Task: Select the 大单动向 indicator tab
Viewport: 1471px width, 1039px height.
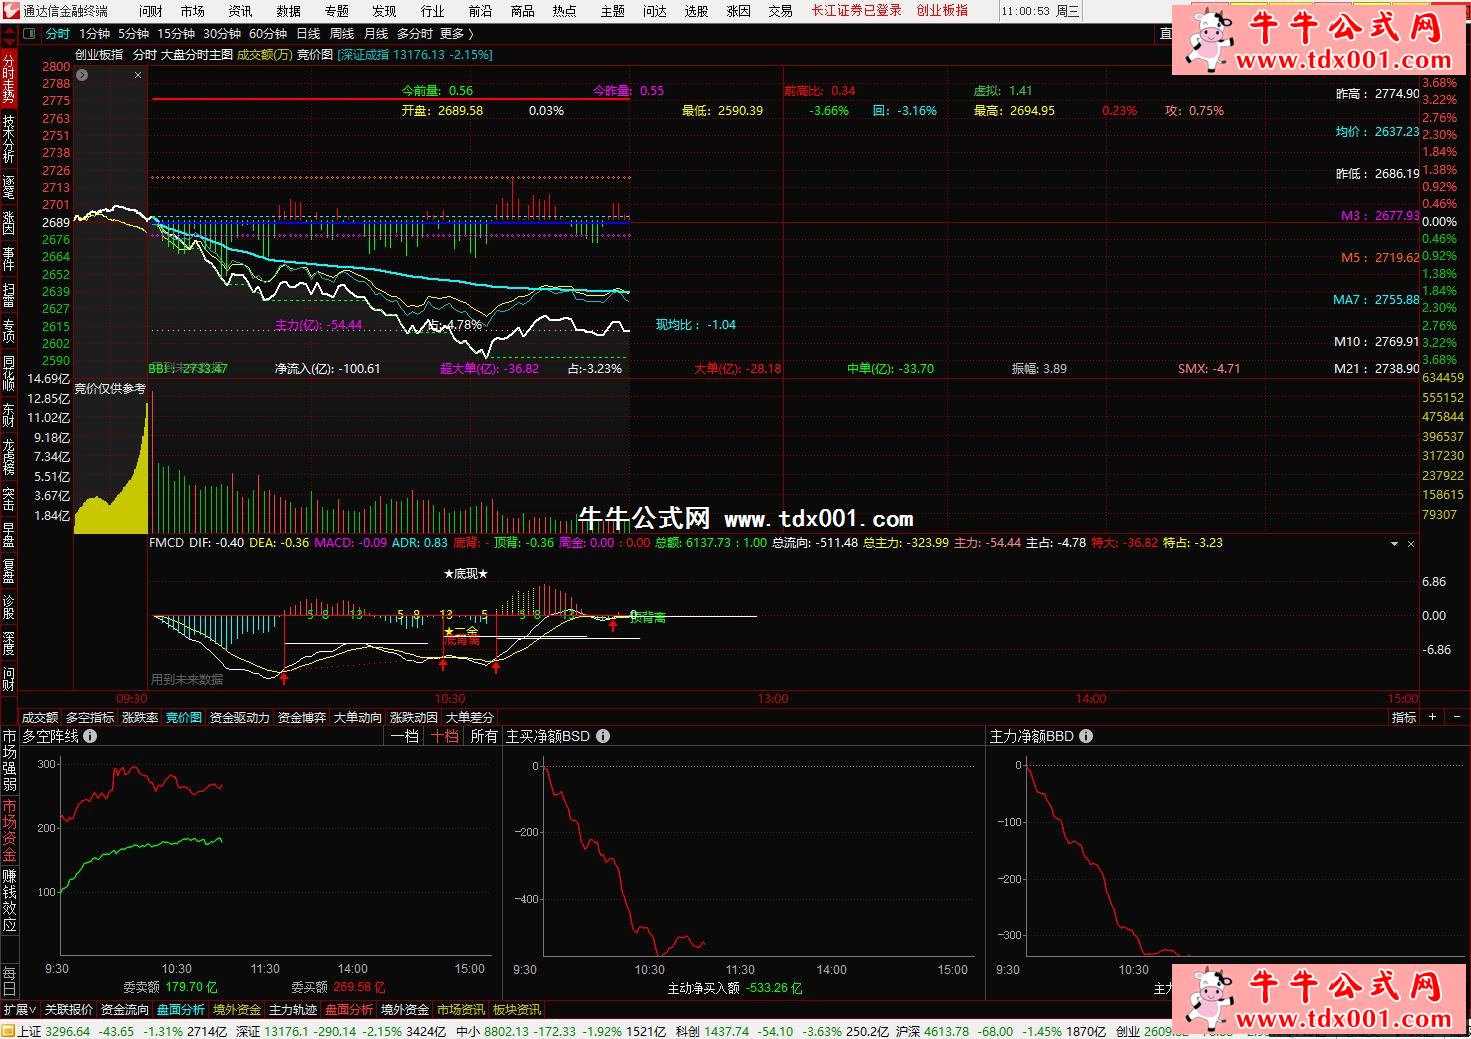Action: point(357,717)
